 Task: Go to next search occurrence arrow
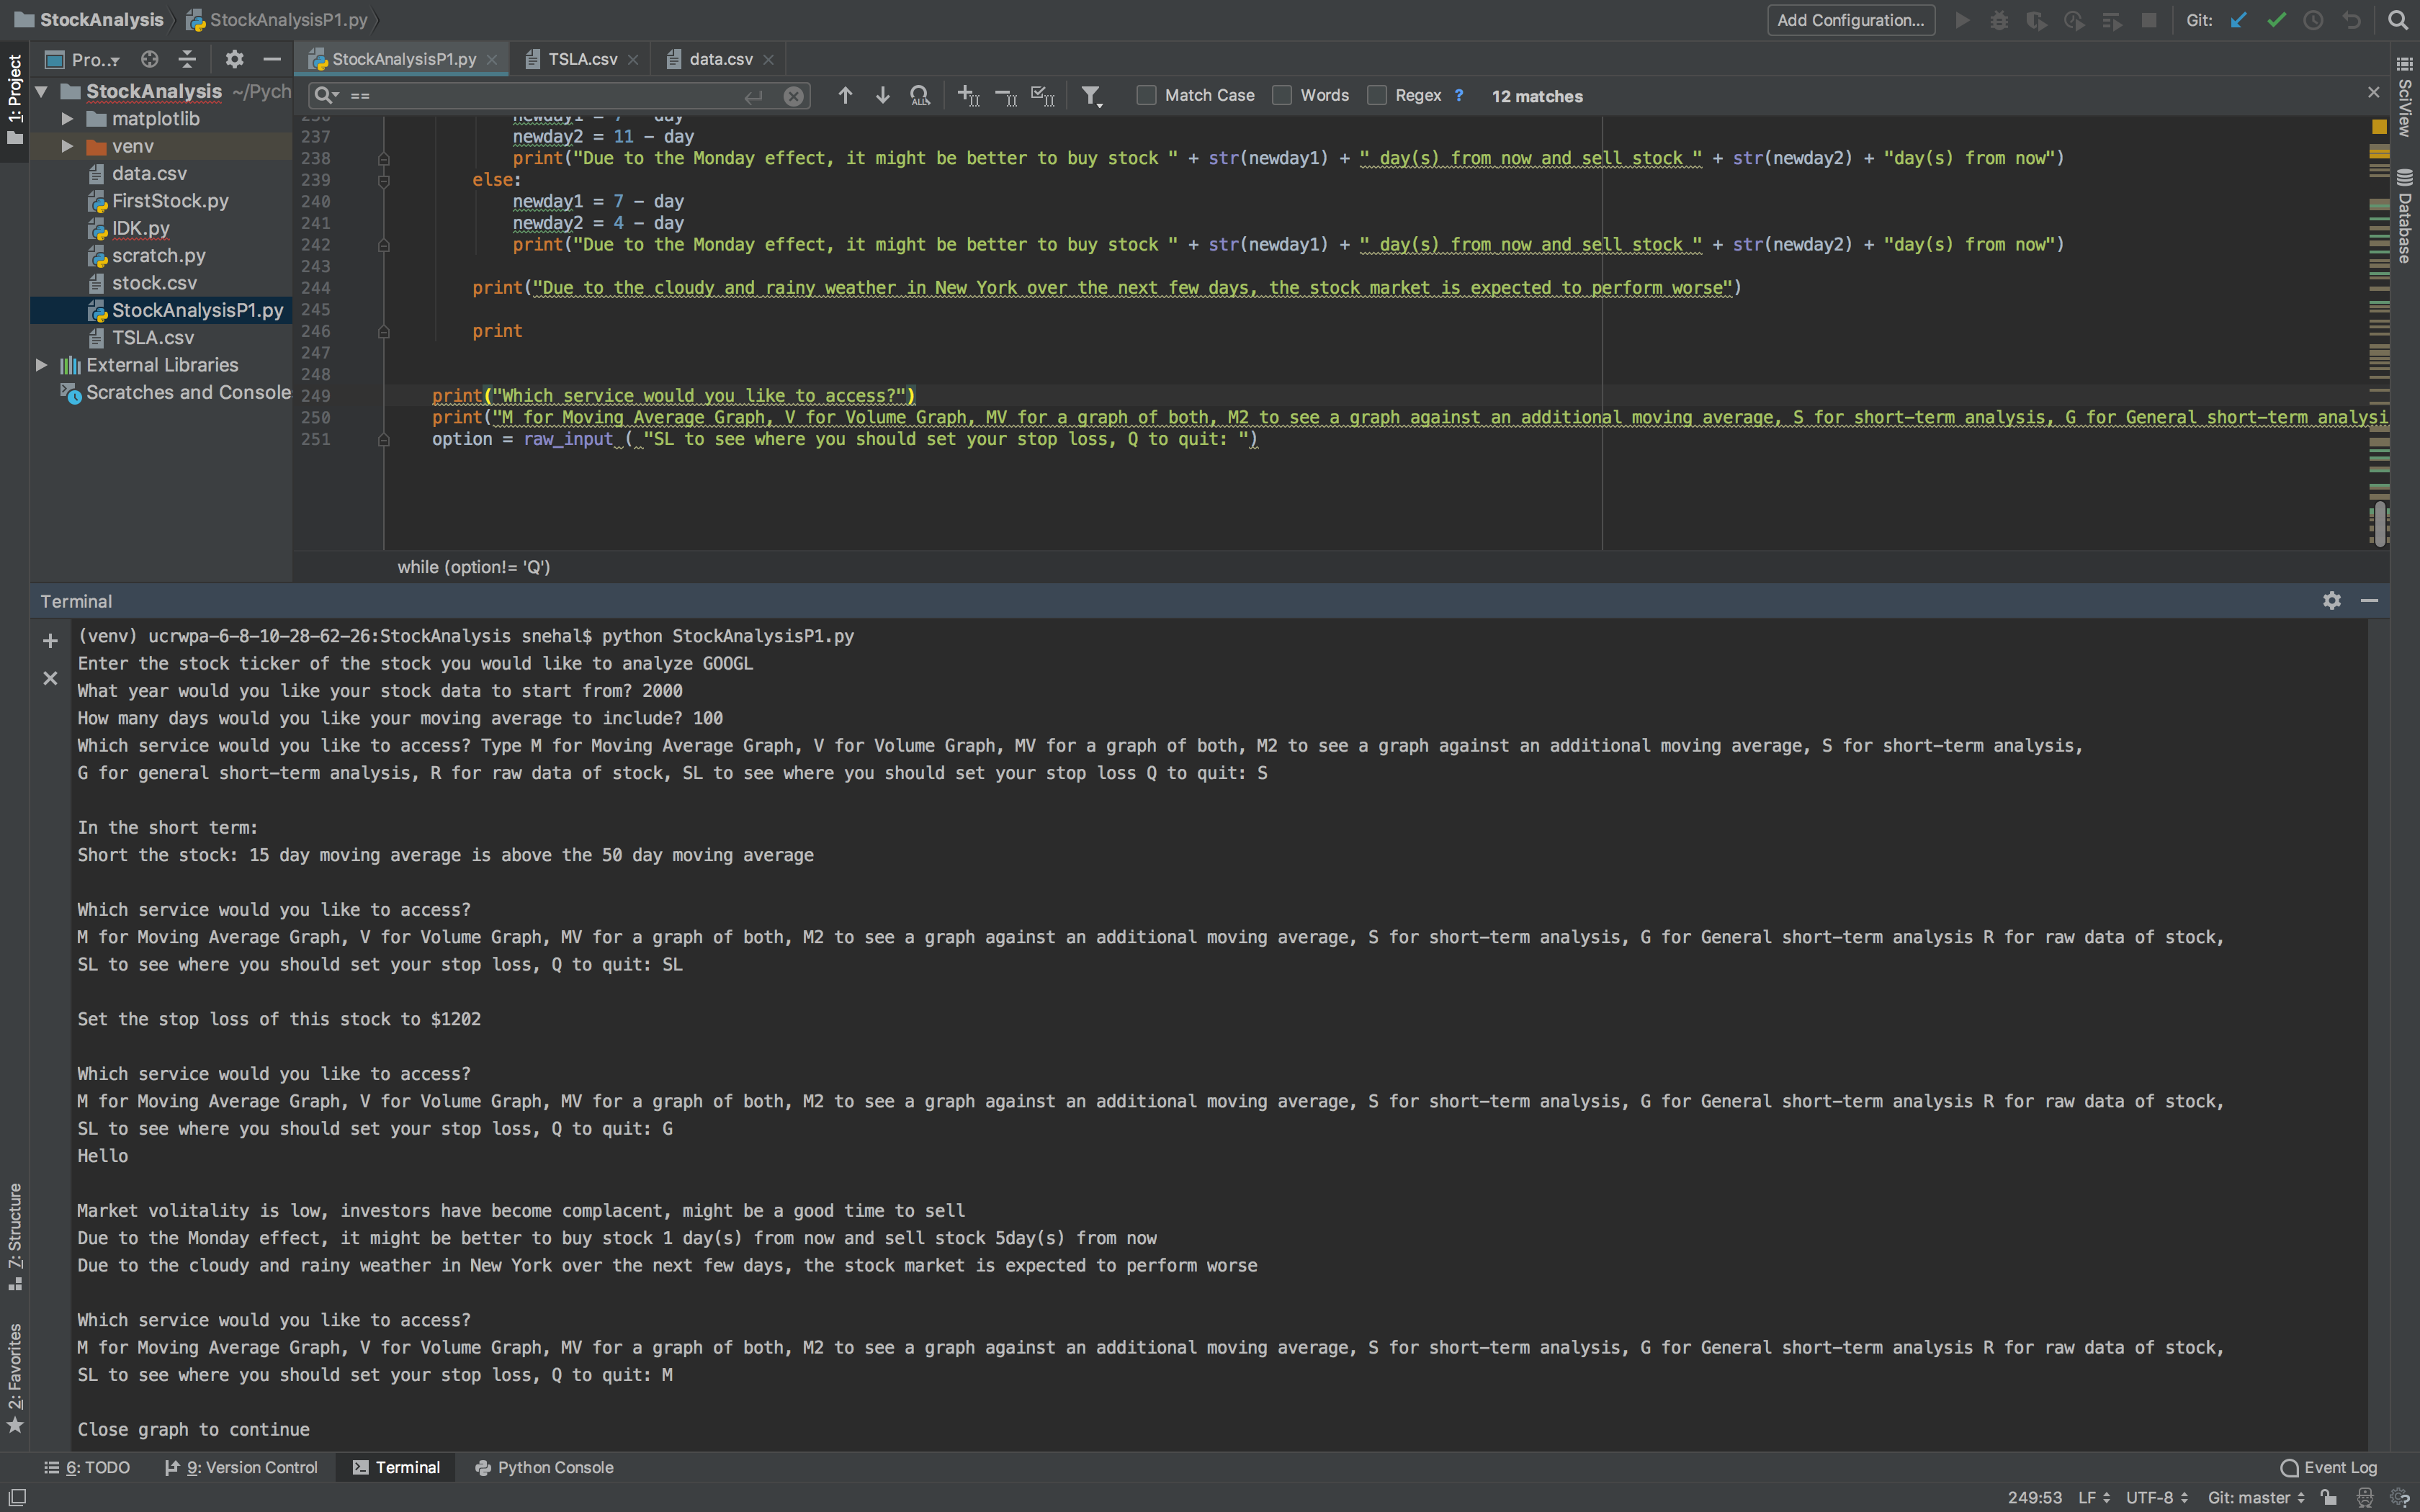point(882,96)
